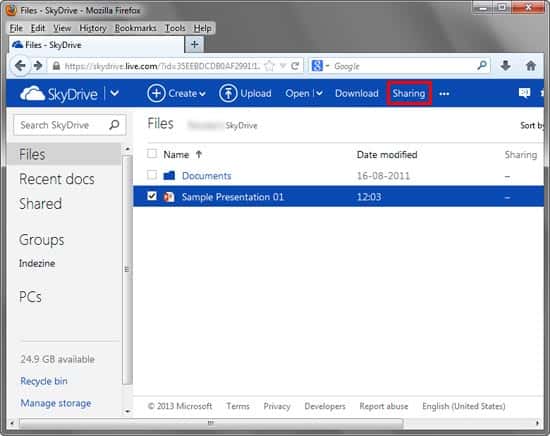Select Files in the sidebar
The width and height of the screenshot is (550, 436).
(64, 154)
